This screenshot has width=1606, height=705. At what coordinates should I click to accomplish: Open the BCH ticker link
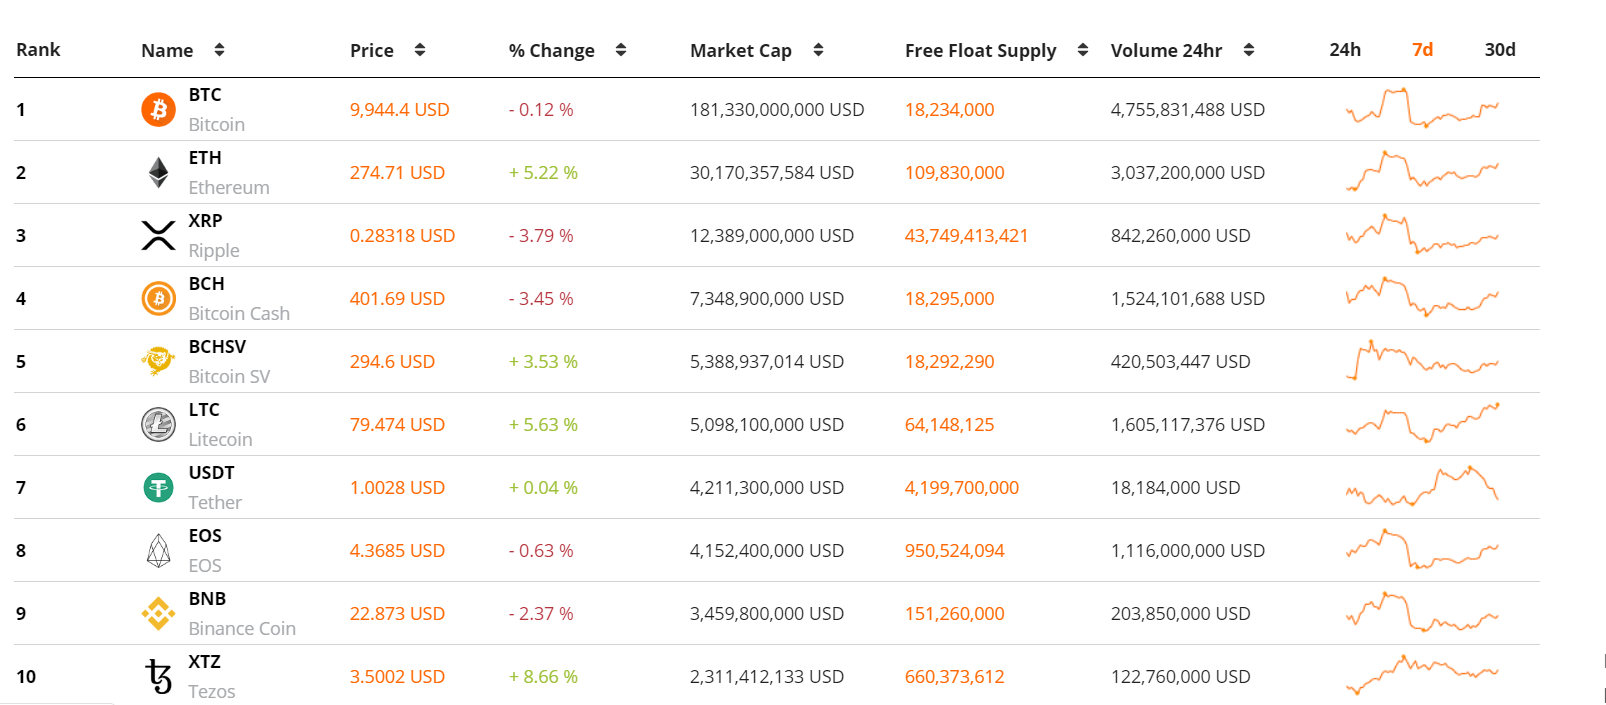tap(207, 284)
